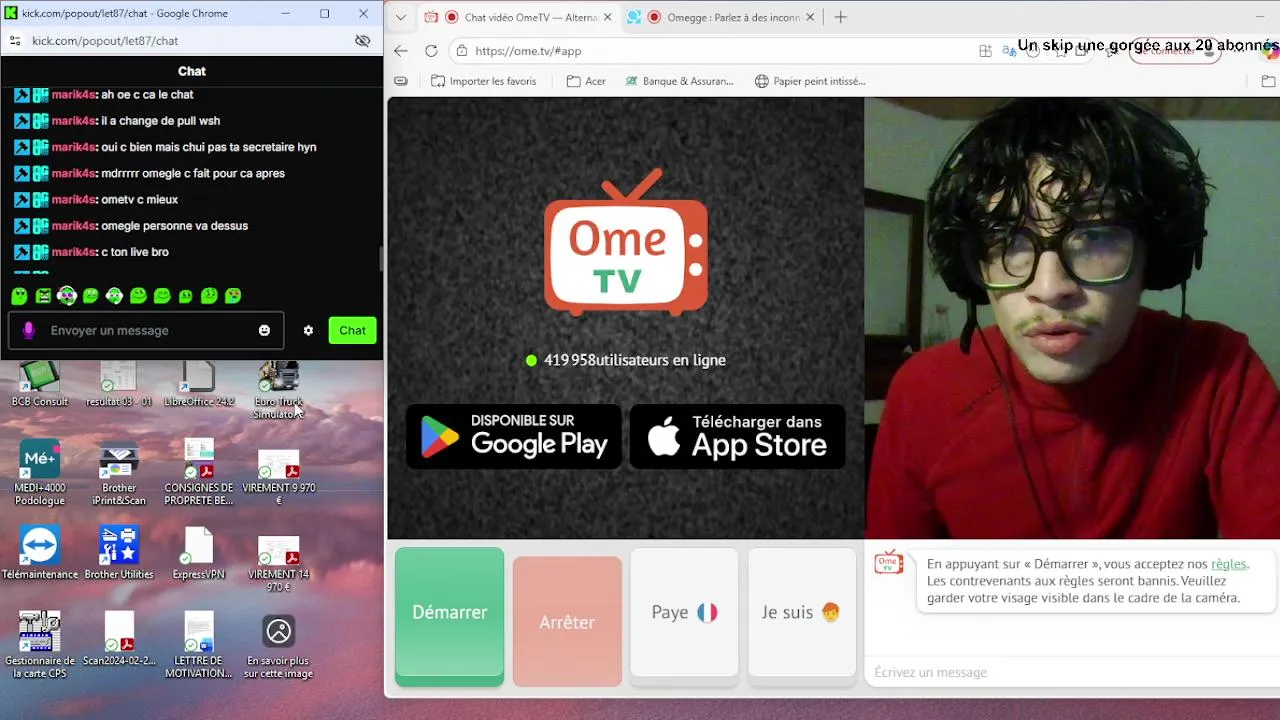Viewport: 1280px width, 720px height.
Task: Toggle the incognito eye icon in Kick popout
Action: [x=363, y=41]
